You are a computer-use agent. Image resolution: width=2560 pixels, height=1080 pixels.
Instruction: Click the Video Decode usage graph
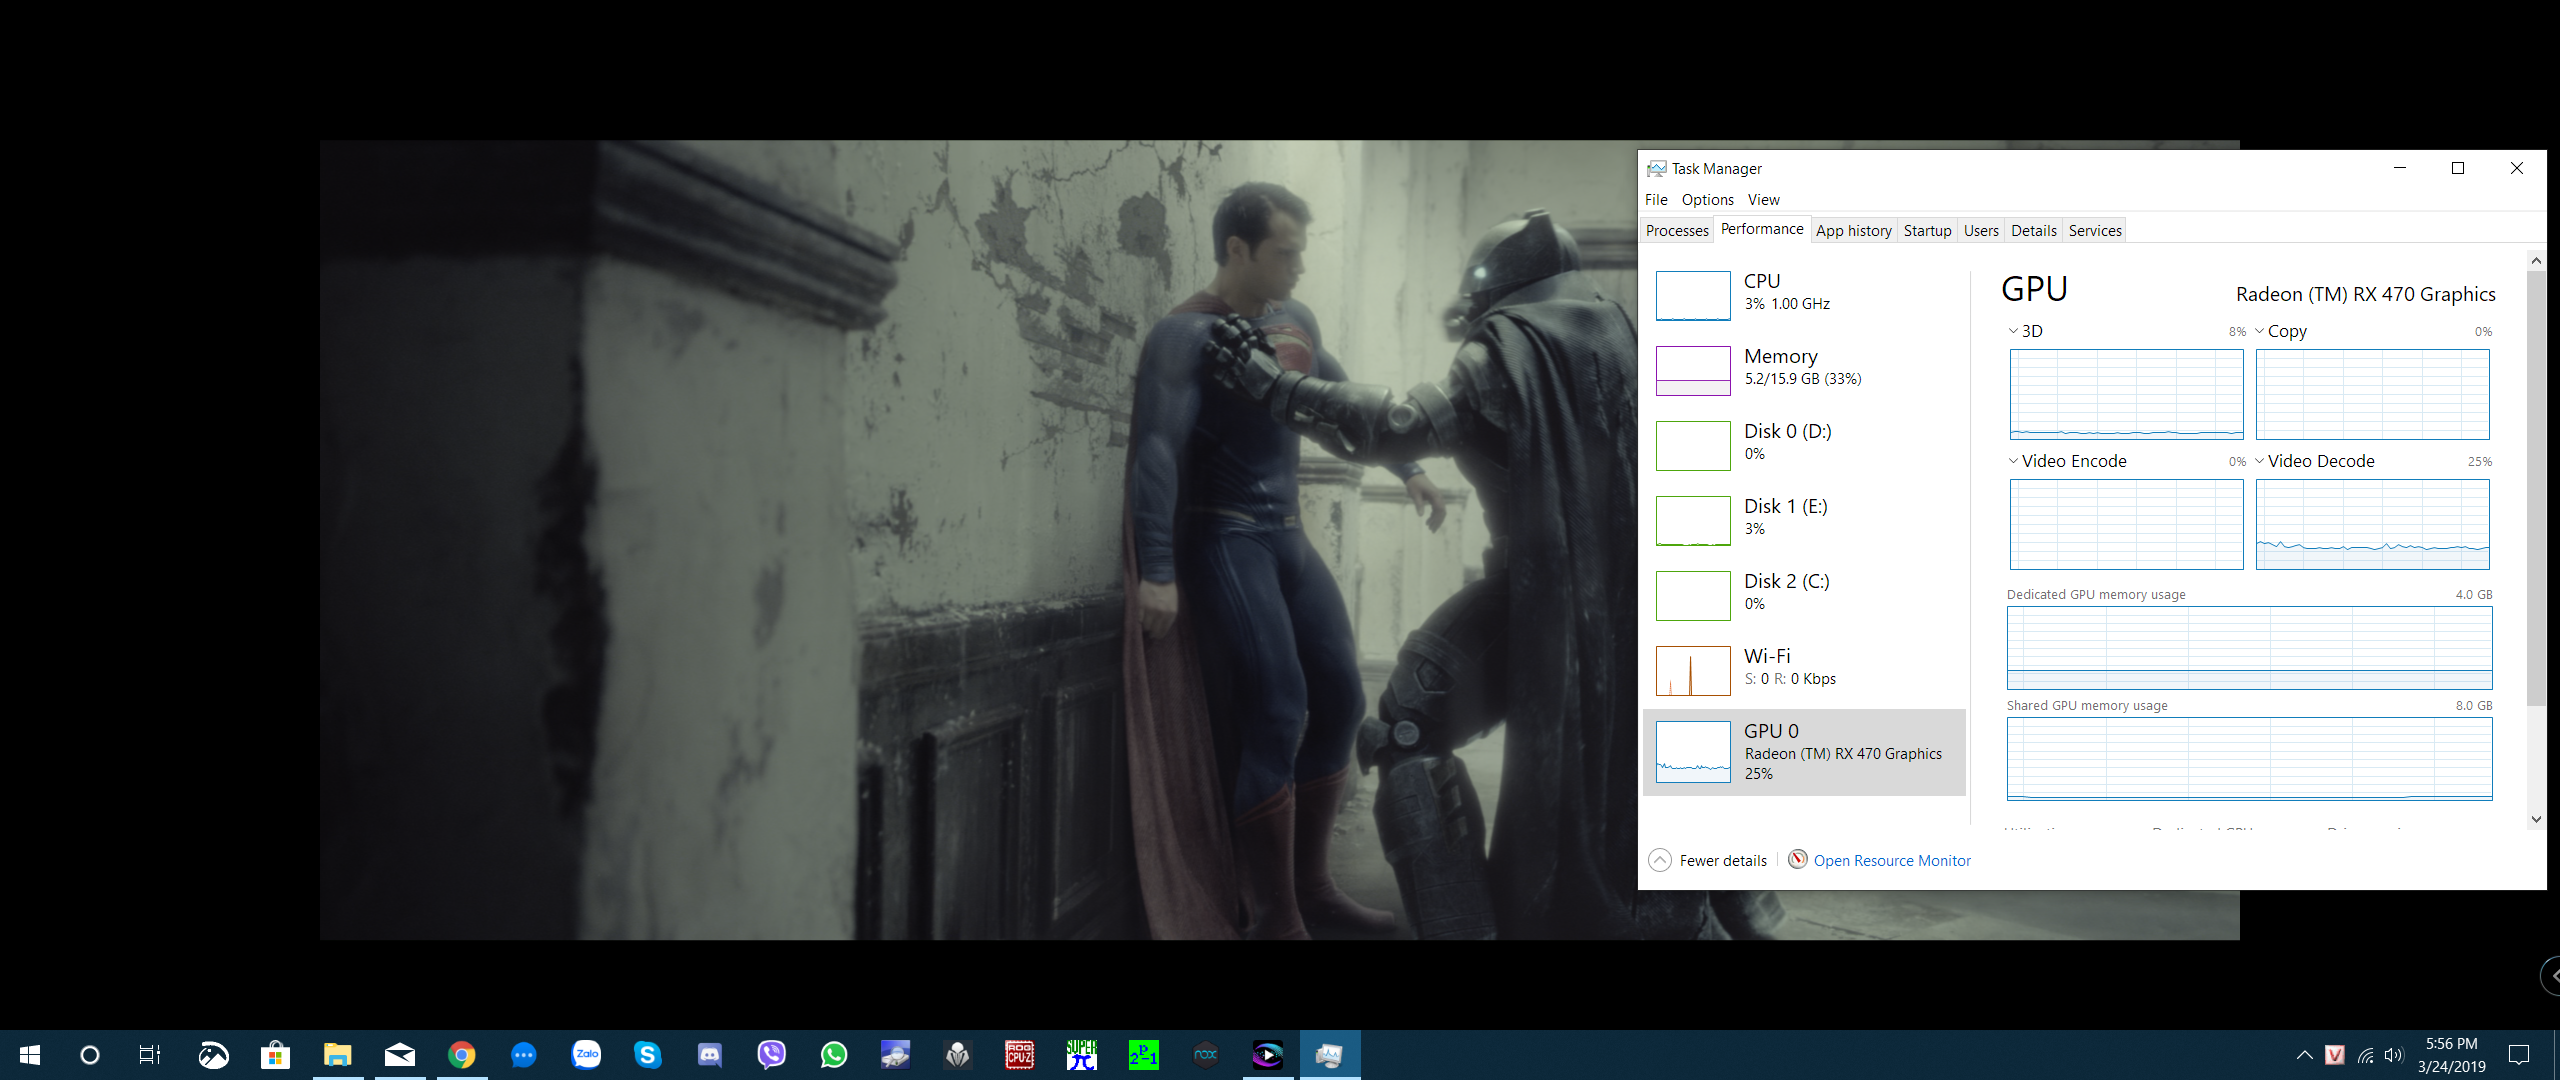click(x=2373, y=524)
